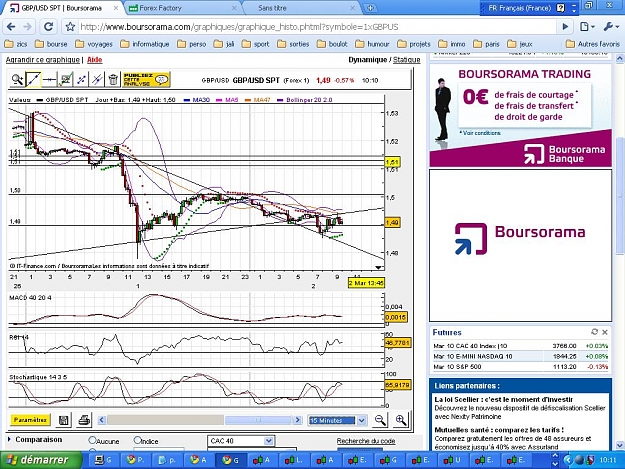The width and height of the screenshot is (625, 469).
Task: Open the 'projets' bookmarks folder
Action: (414, 44)
